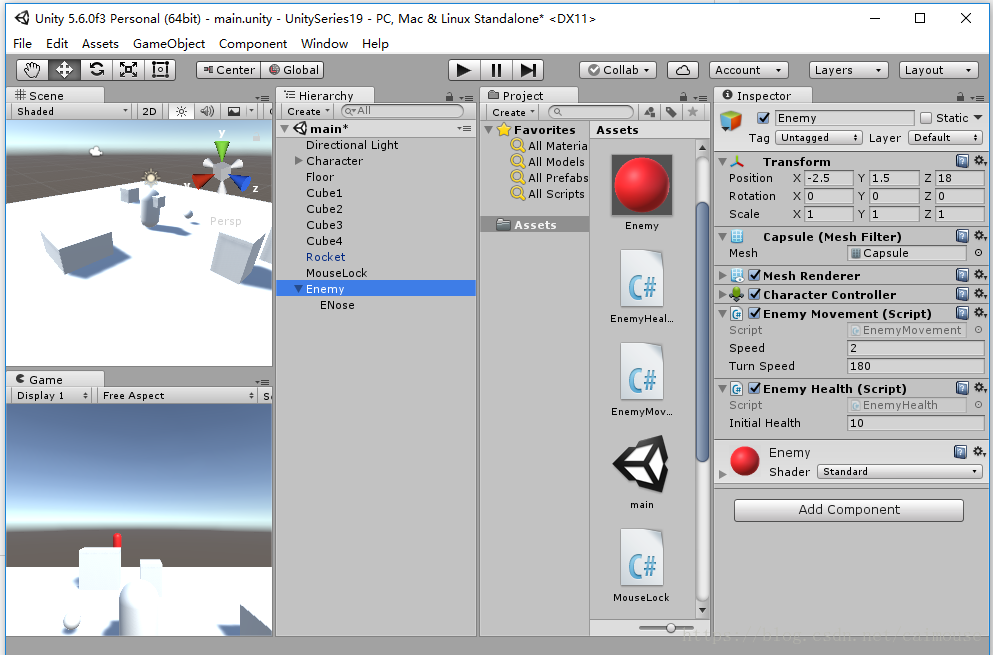Pause the game preview

(496, 70)
